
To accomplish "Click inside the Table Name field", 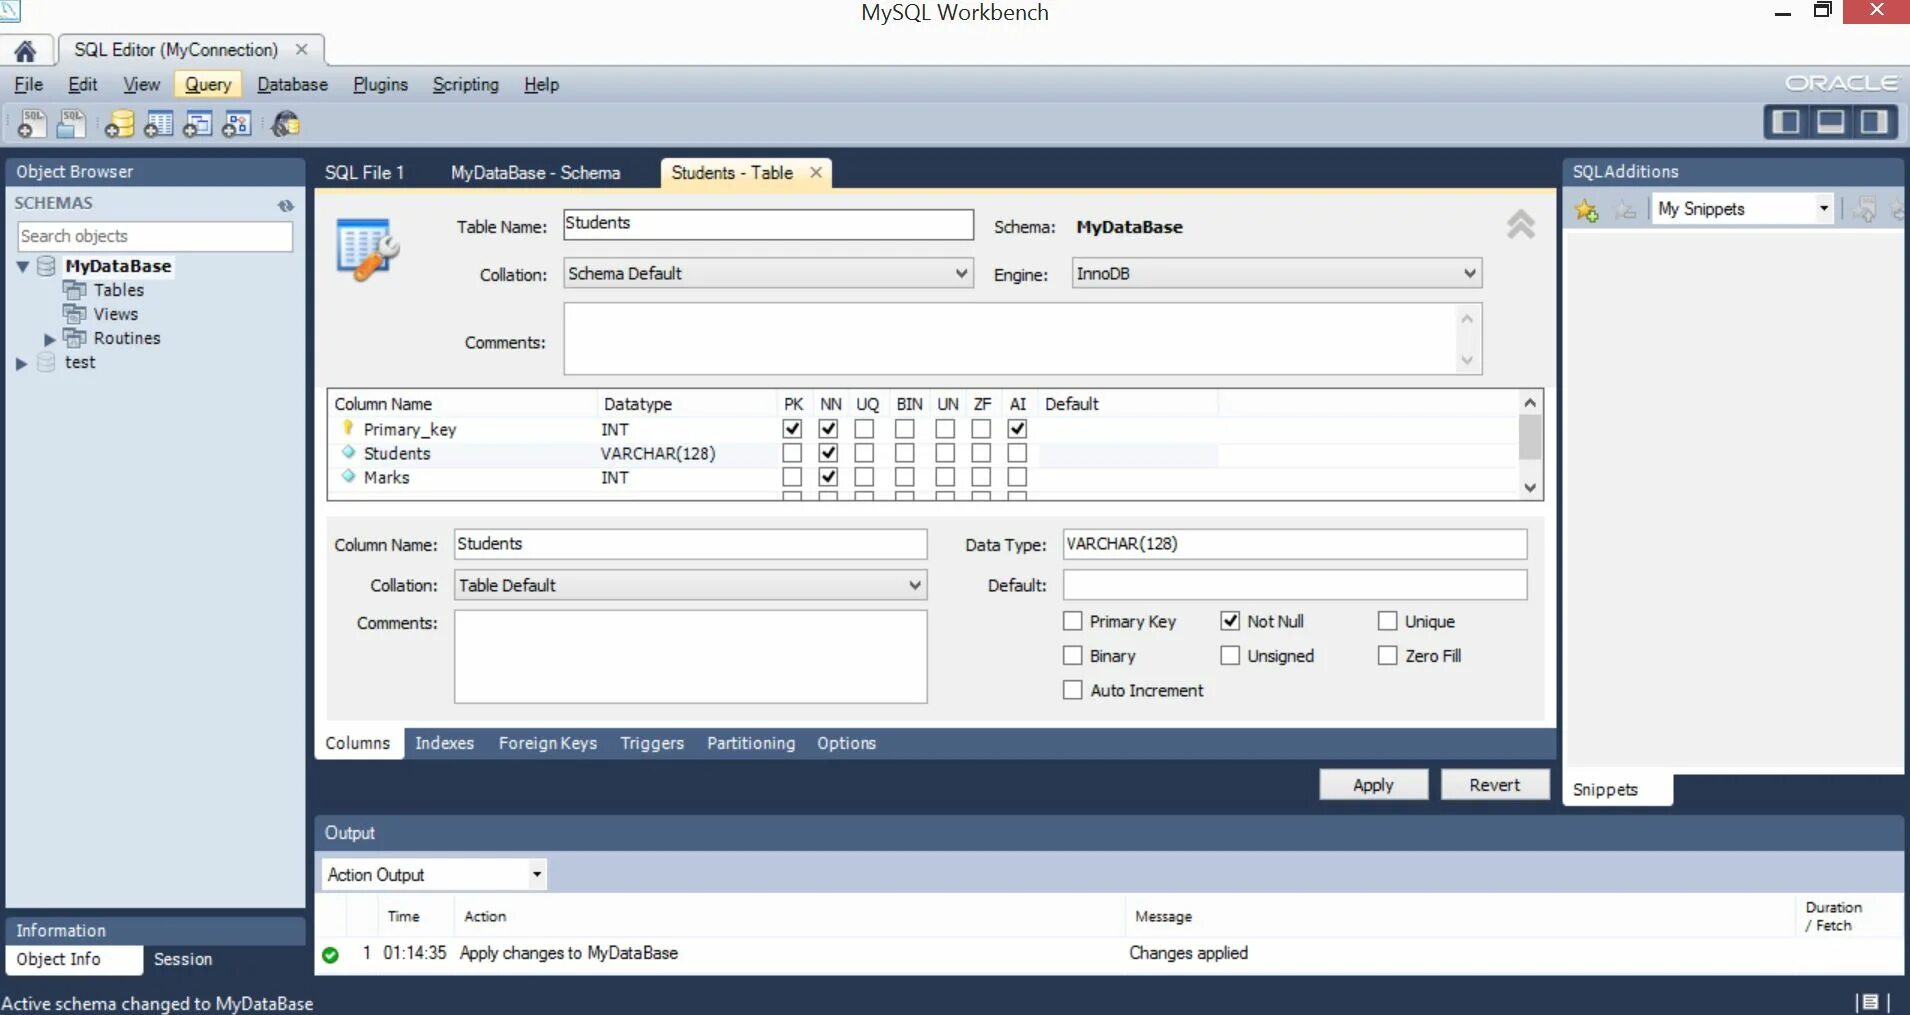I will (x=767, y=224).
